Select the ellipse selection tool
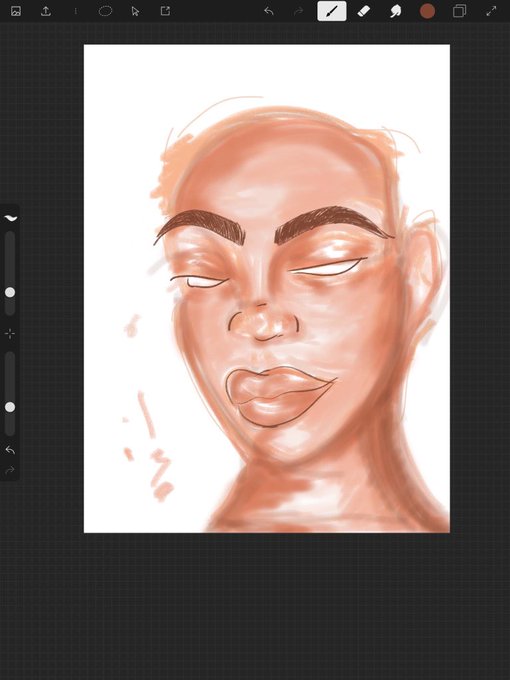Screen dimensions: 510x680 [105, 11]
